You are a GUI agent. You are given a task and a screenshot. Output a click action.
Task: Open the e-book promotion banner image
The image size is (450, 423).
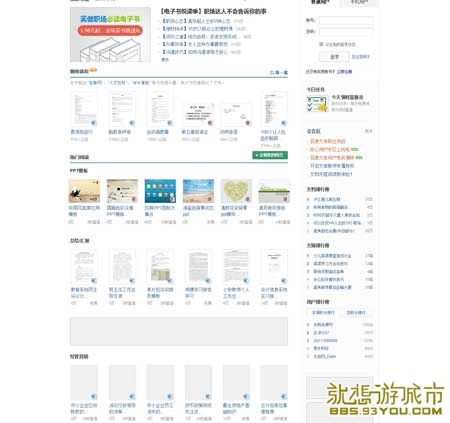[x=110, y=35]
